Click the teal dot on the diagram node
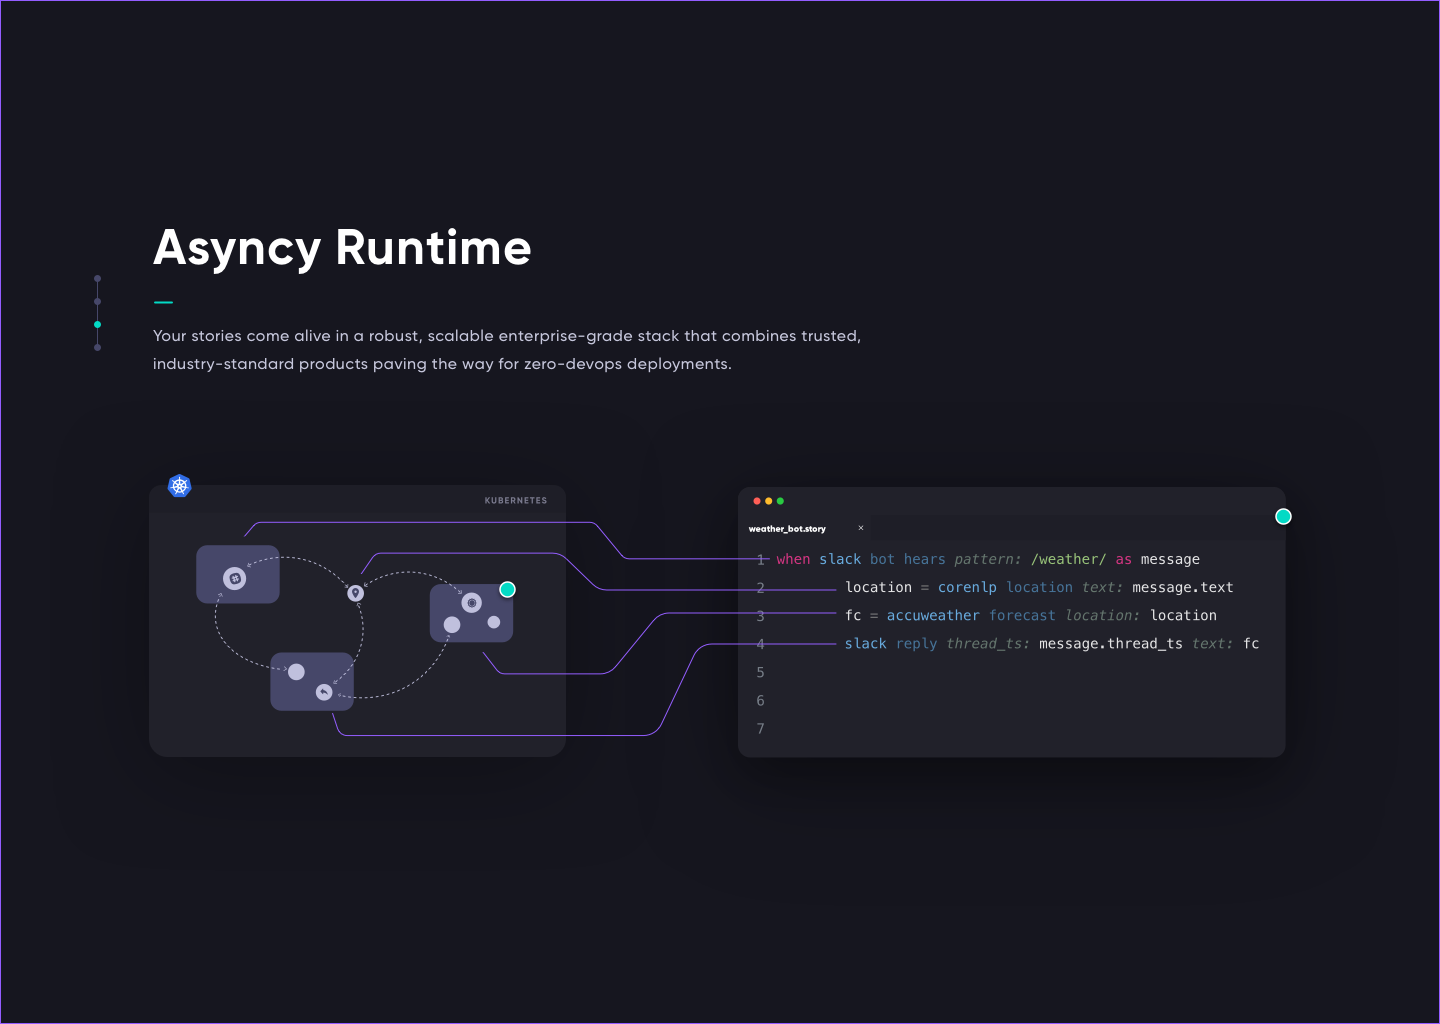 (x=508, y=590)
